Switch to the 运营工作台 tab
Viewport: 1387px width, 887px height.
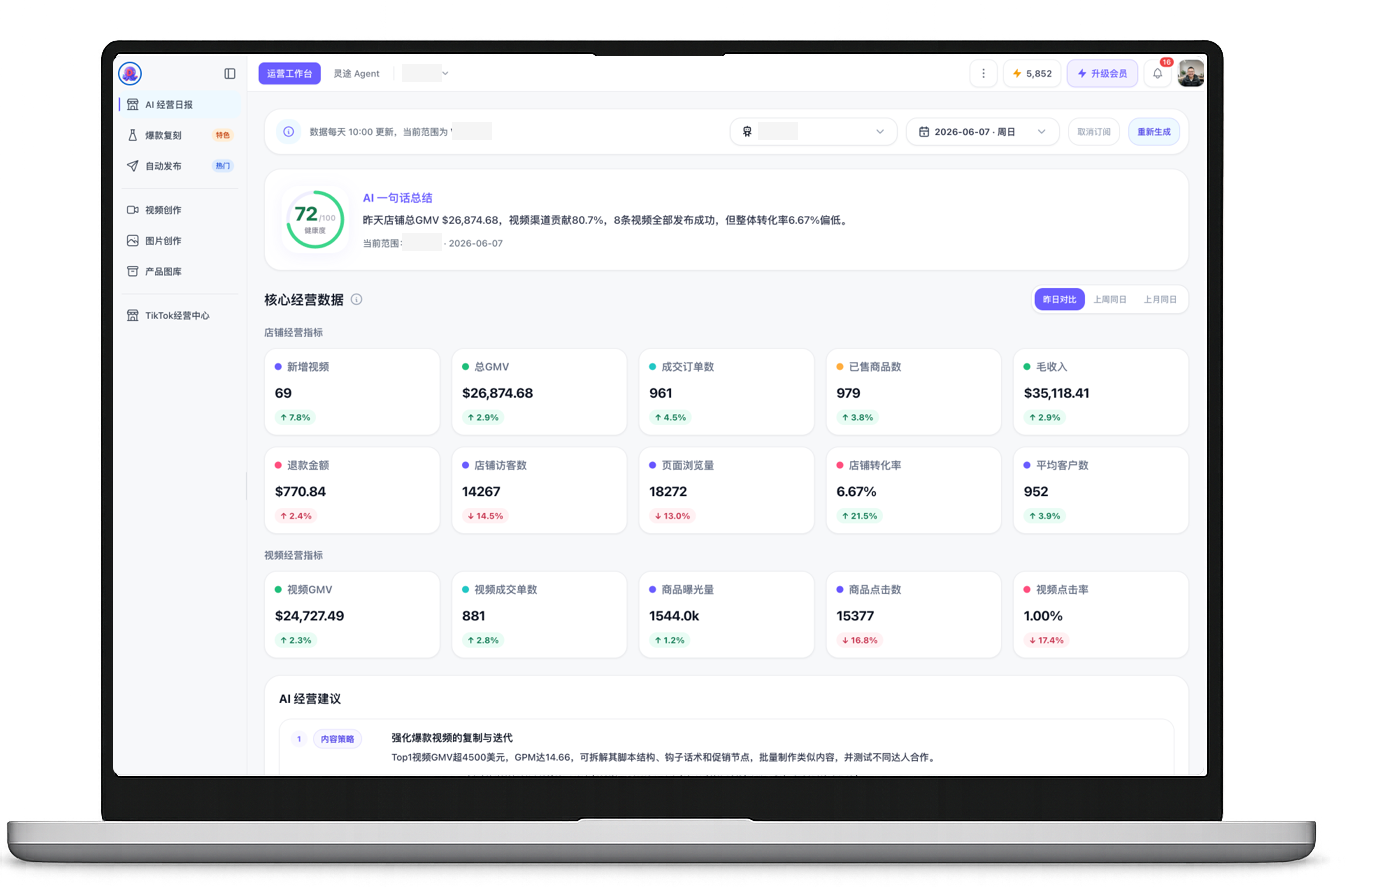290,73
